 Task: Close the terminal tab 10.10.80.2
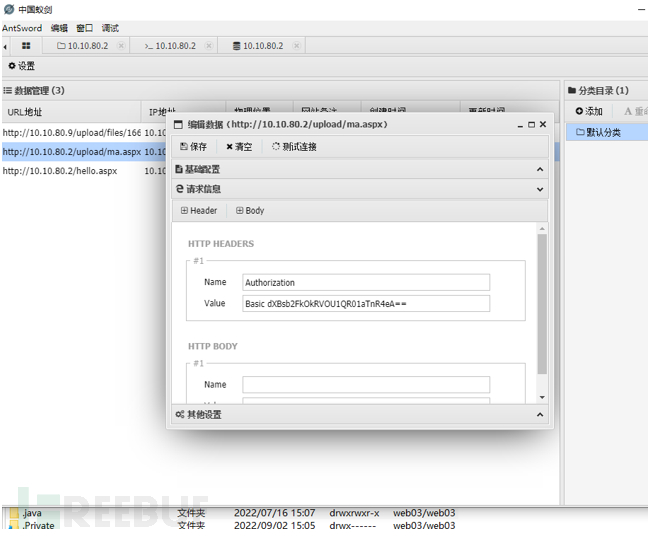coord(209,46)
